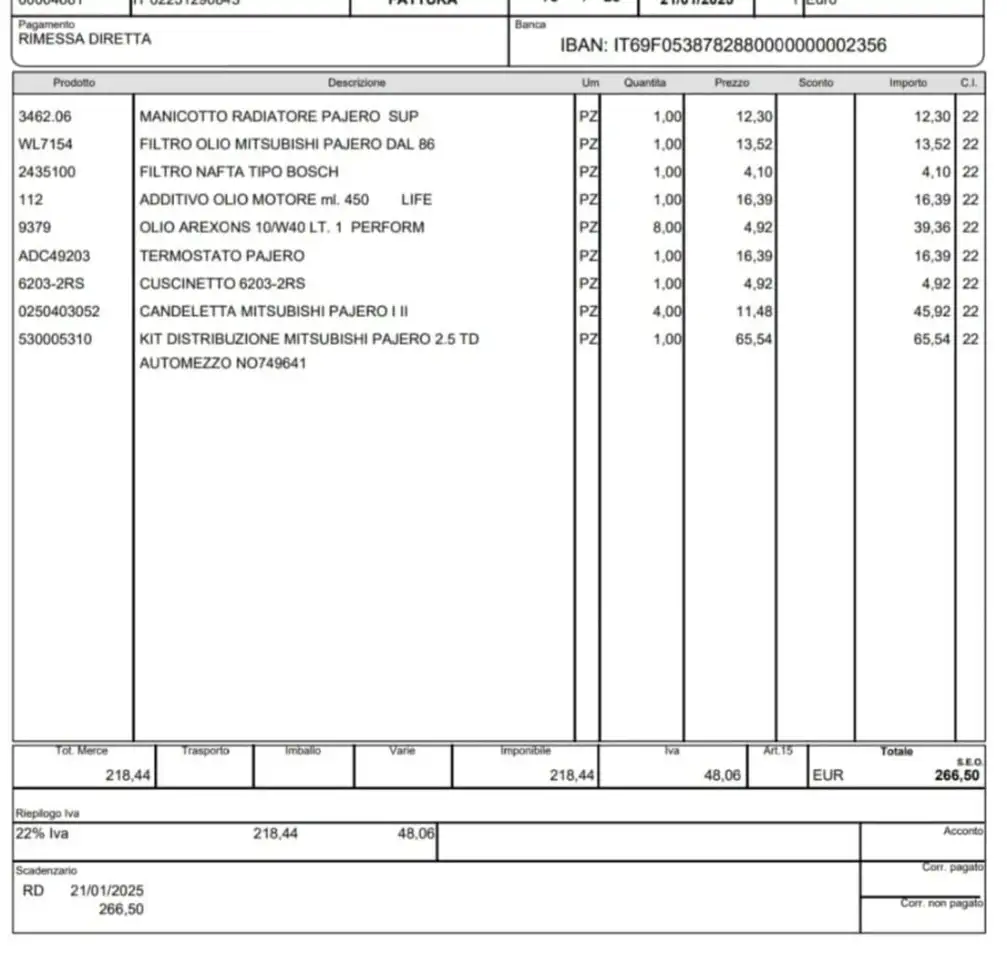Click product code 530005310
Screen dimensions: 1007x960
pos(55,339)
